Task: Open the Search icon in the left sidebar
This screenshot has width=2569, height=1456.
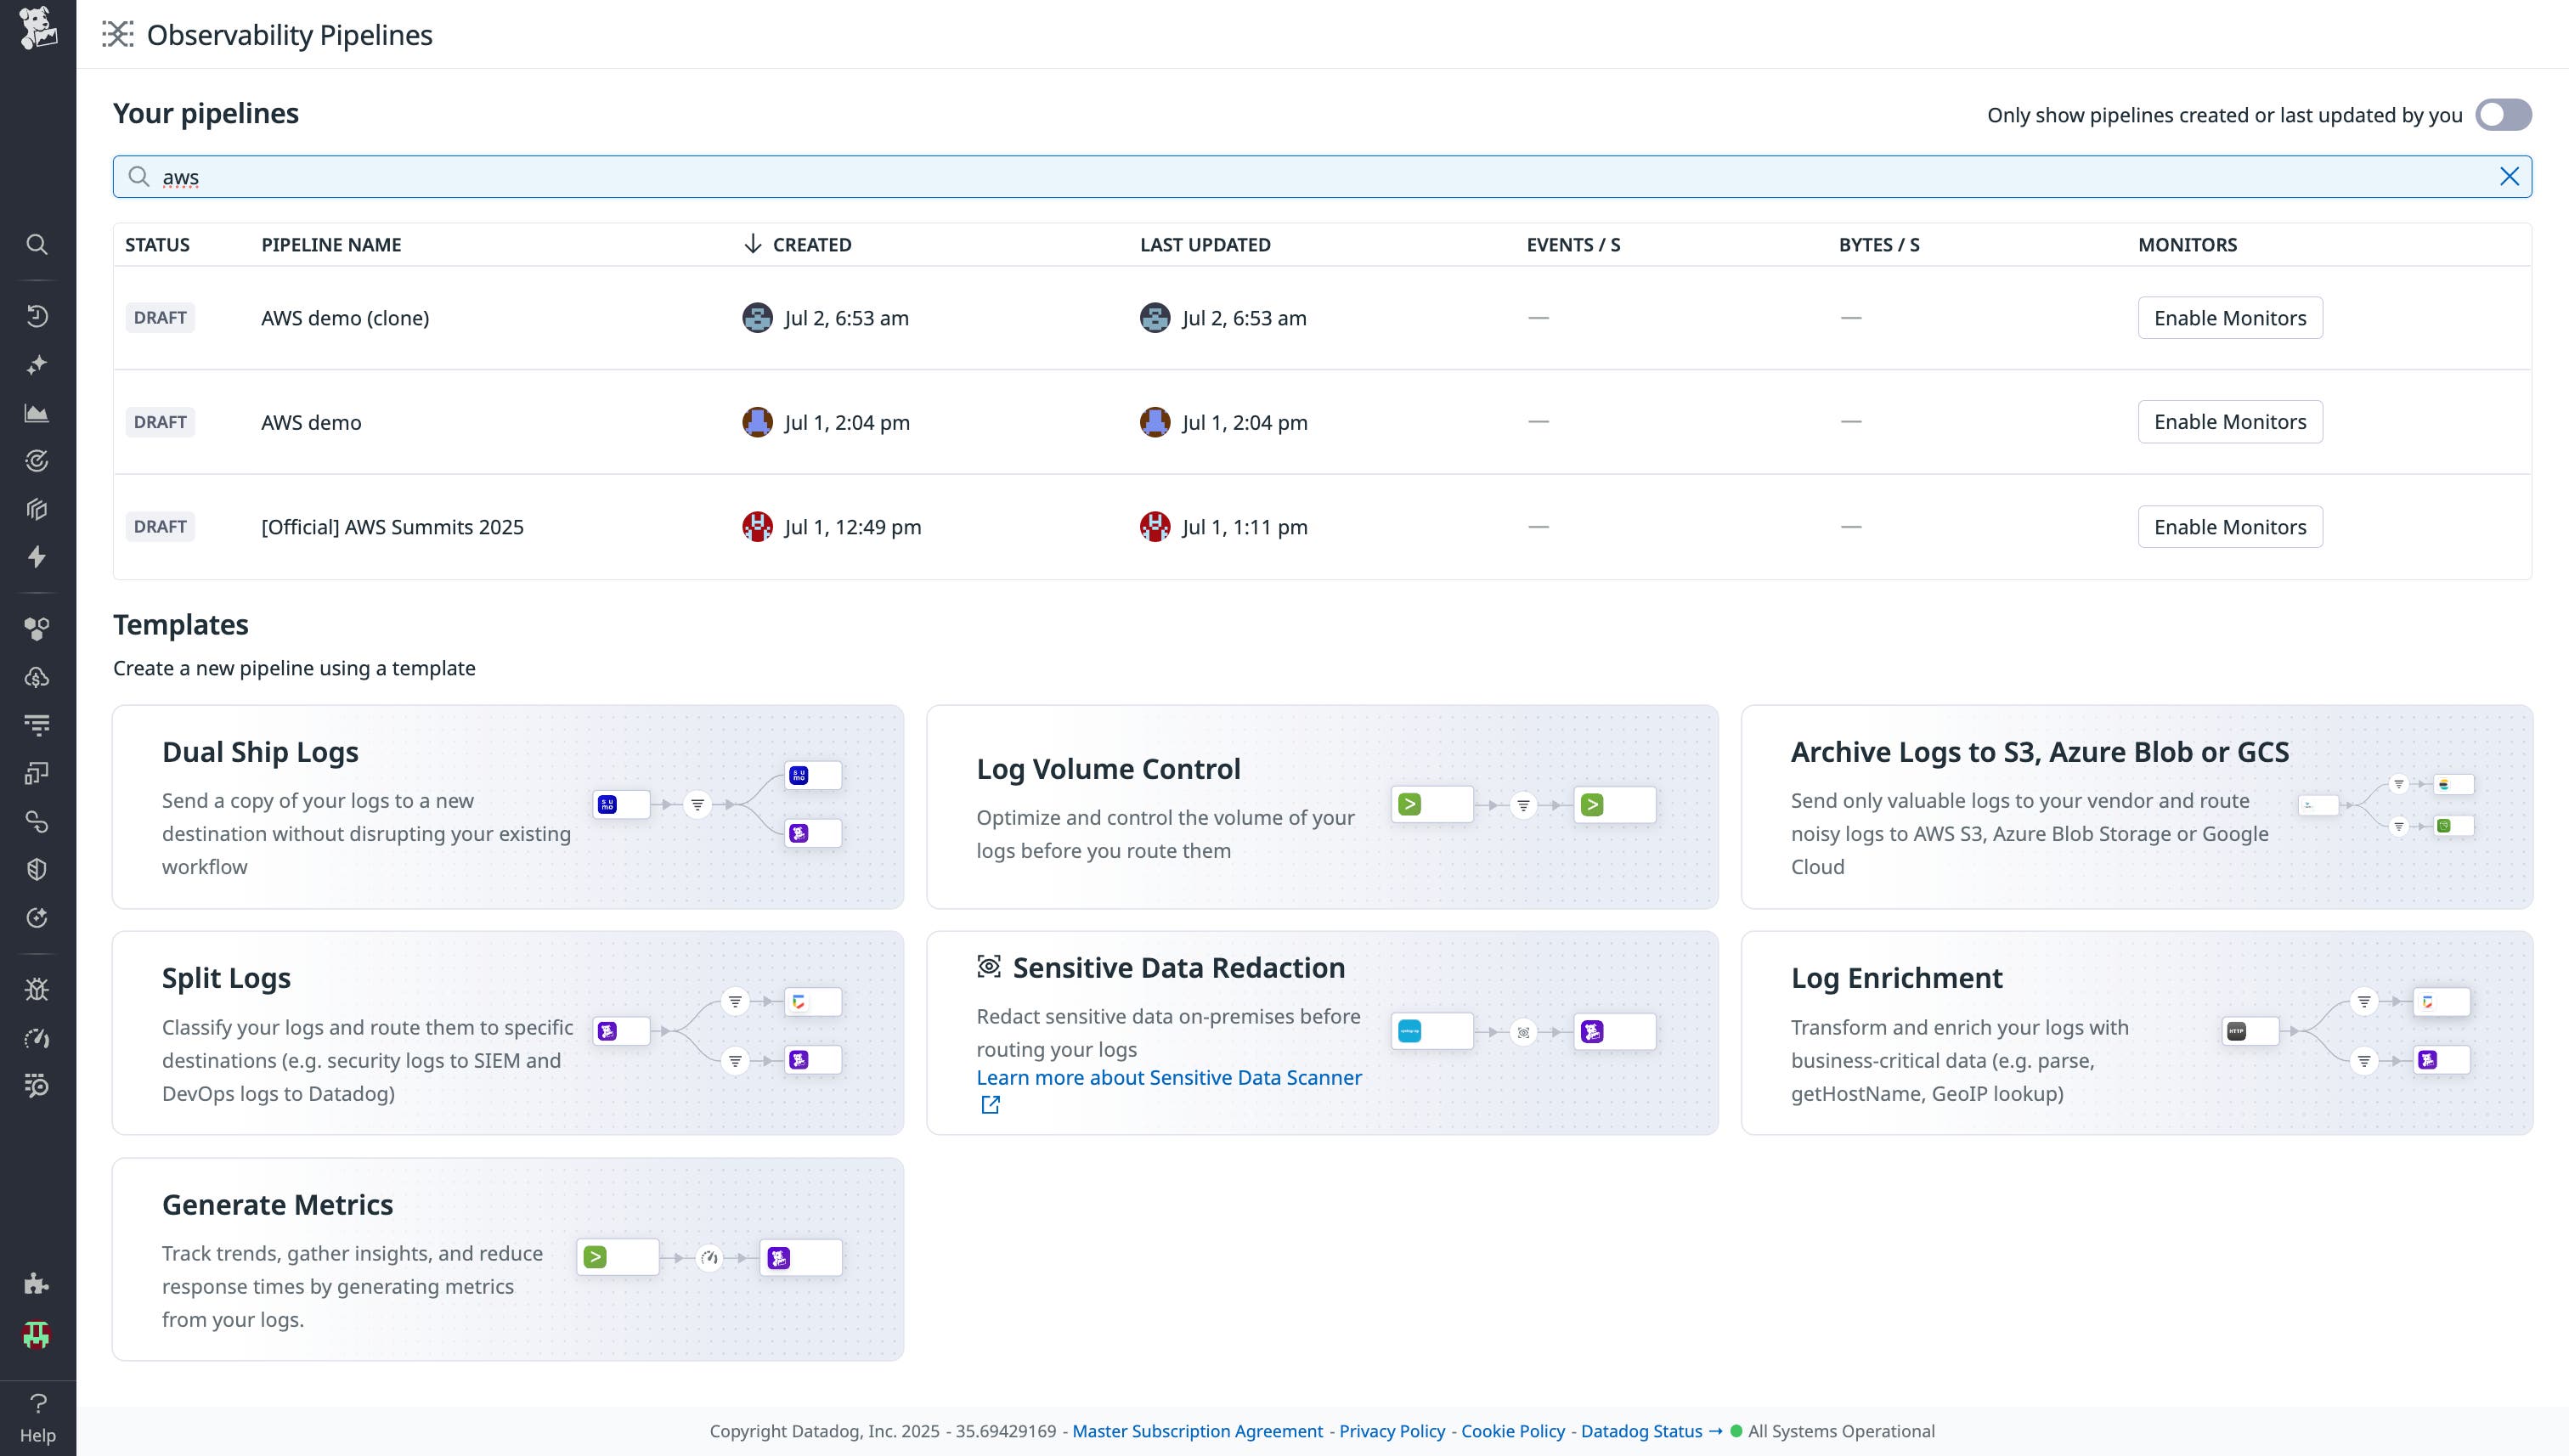Action: pos(37,244)
